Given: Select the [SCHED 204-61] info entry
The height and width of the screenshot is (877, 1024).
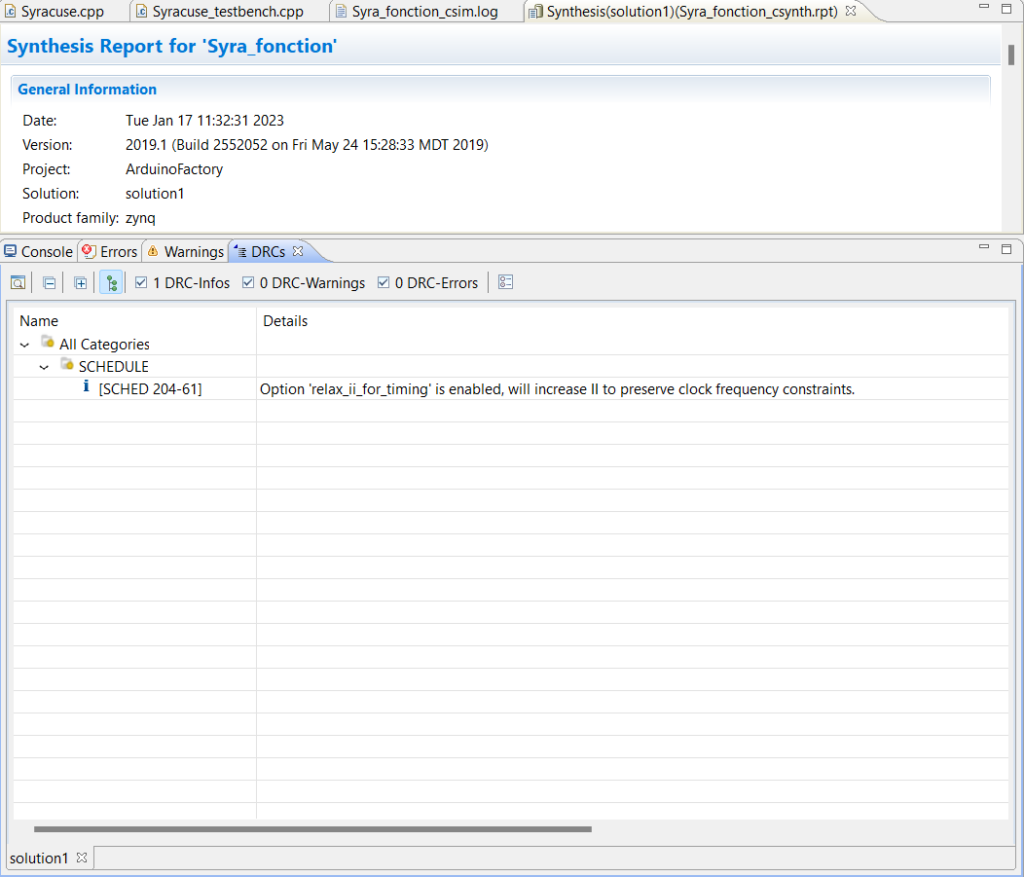Looking at the screenshot, I should (x=150, y=389).
